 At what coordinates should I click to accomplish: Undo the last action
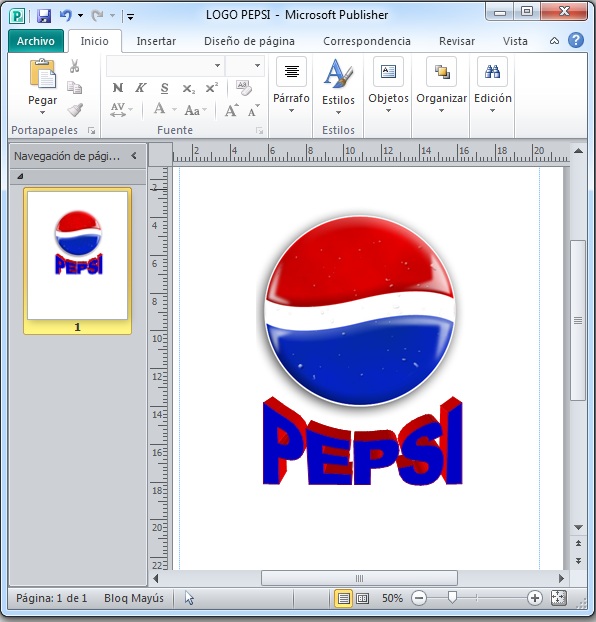coord(65,16)
